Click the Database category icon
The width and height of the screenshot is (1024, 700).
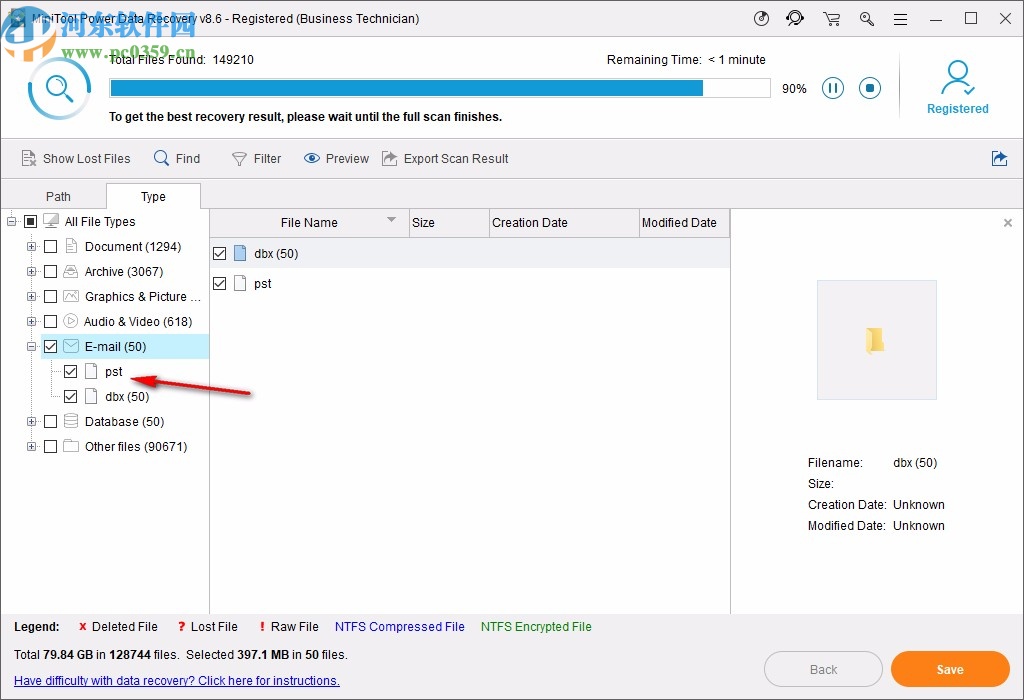click(x=71, y=421)
